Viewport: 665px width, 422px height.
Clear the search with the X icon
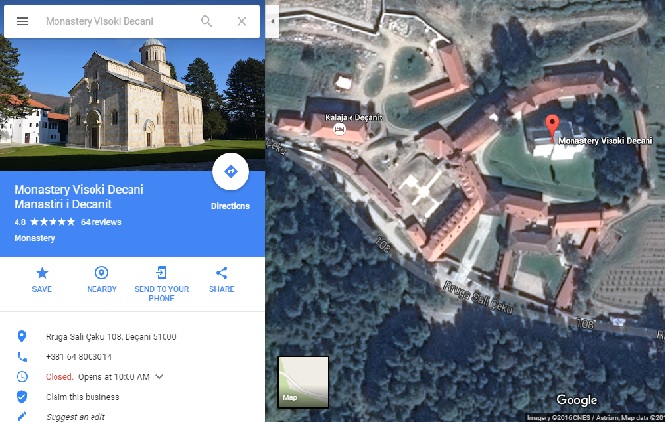[x=242, y=21]
